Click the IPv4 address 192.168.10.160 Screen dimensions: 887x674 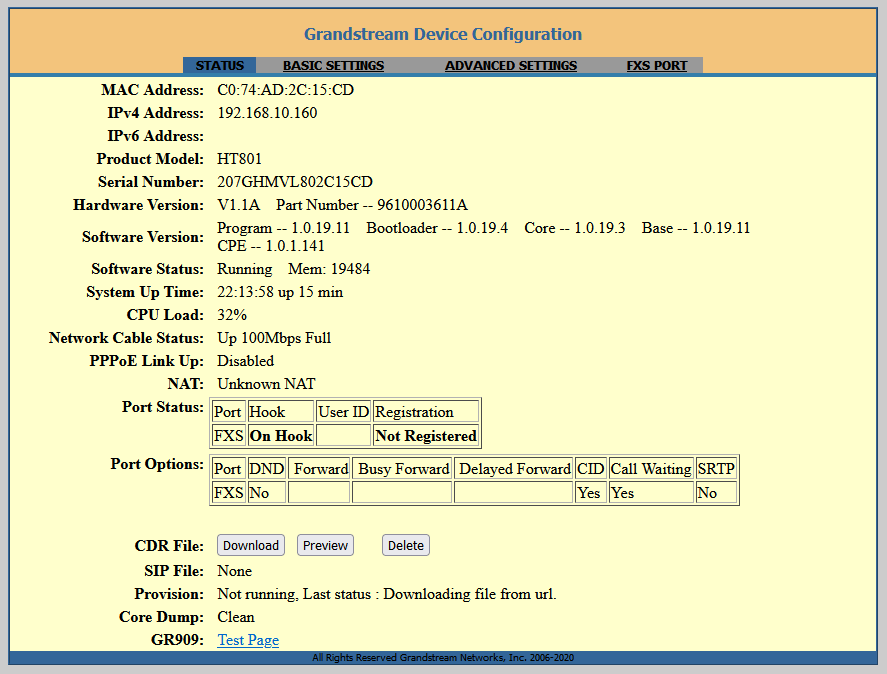pos(267,113)
